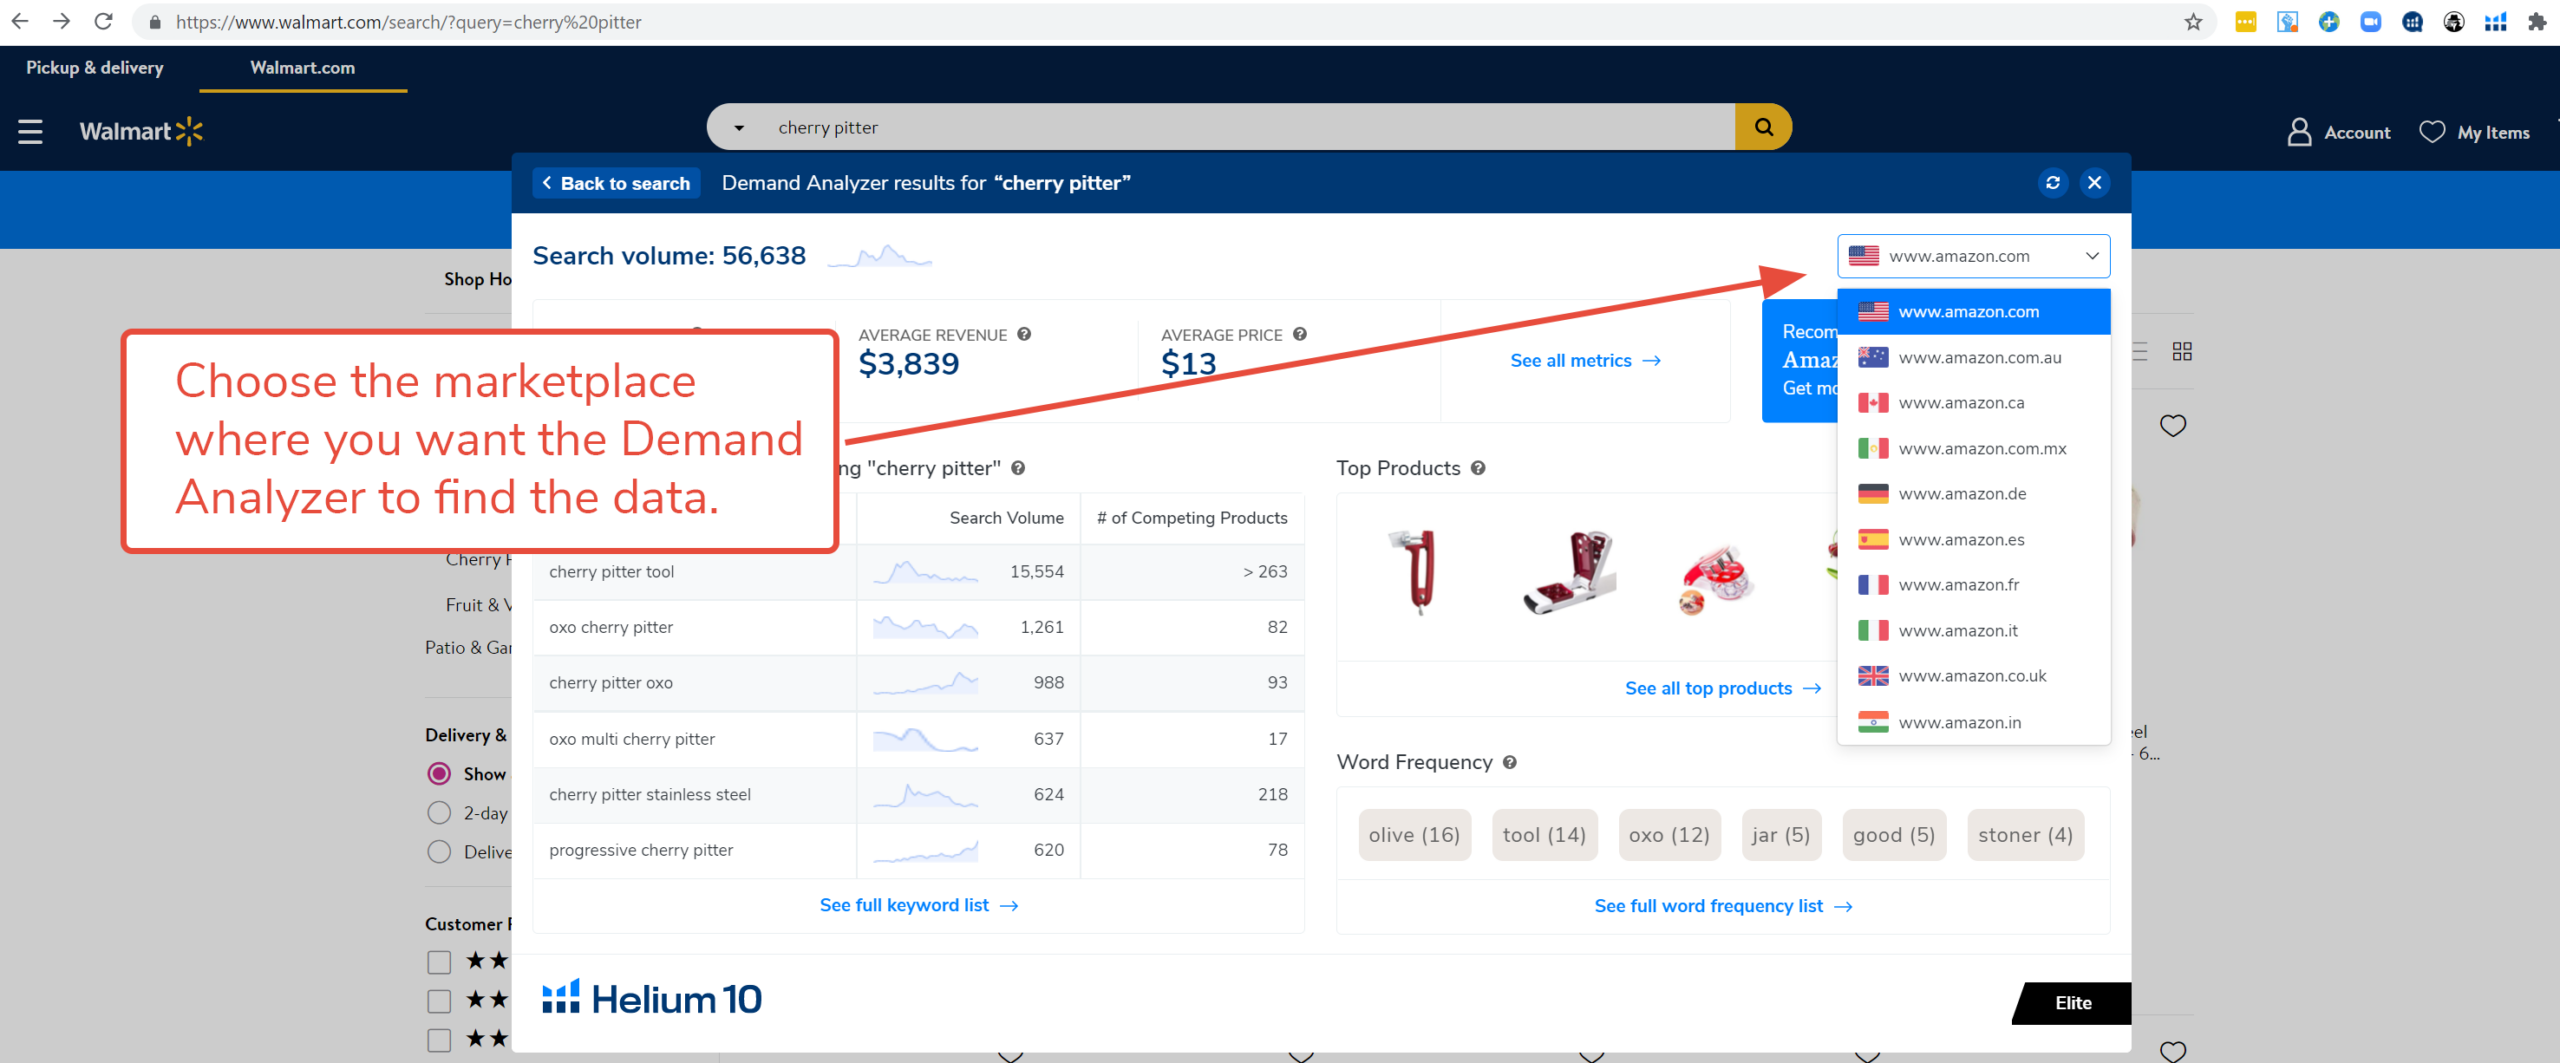Open My Items via the heart icon
The width and height of the screenshot is (2560, 1063).
[x=2432, y=131]
